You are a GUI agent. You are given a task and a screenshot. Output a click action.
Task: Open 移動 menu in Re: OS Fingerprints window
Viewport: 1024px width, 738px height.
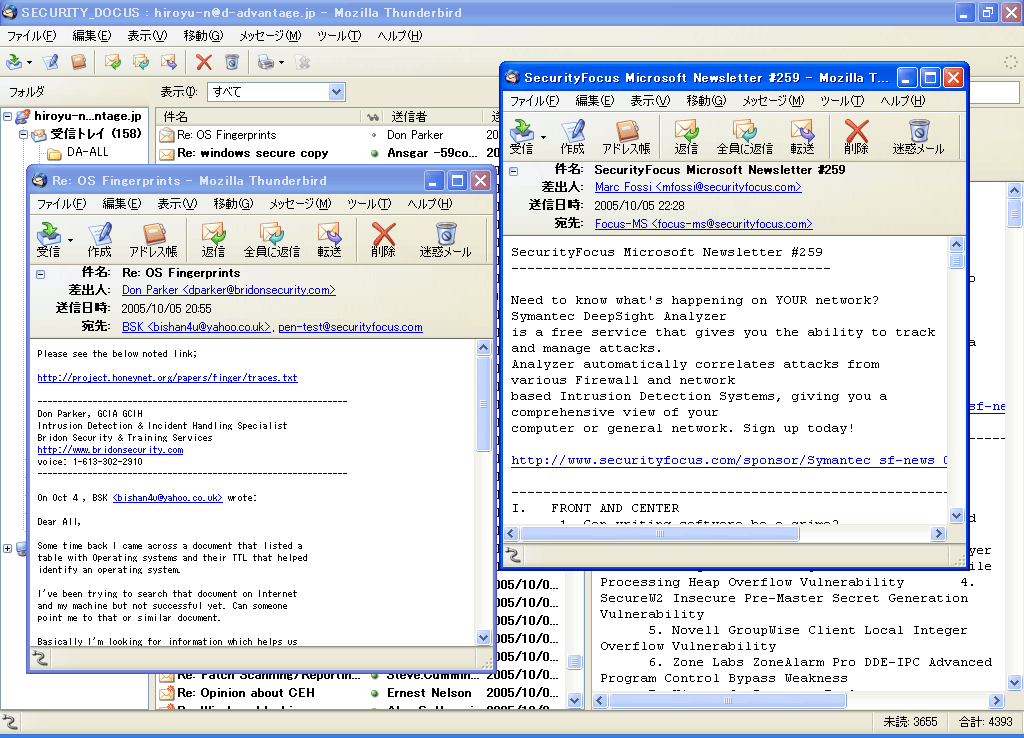[x=233, y=204]
